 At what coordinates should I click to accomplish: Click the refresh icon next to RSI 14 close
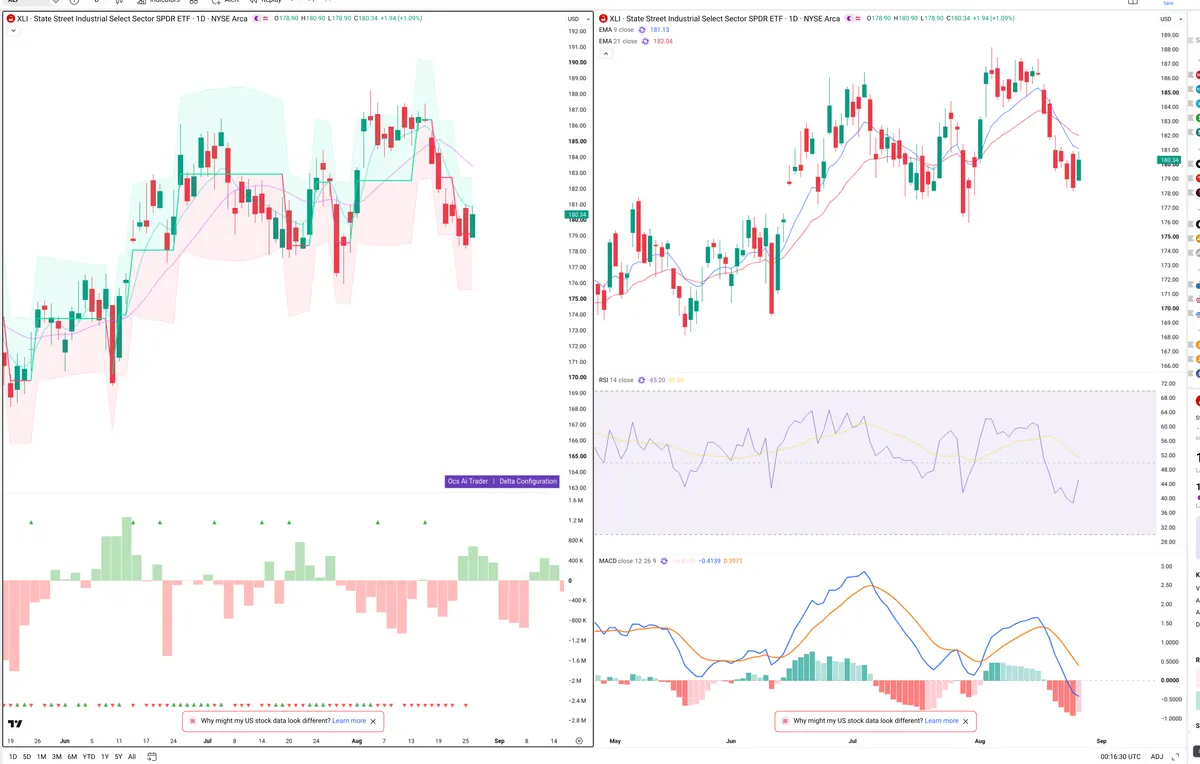pyautogui.click(x=642, y=380)
